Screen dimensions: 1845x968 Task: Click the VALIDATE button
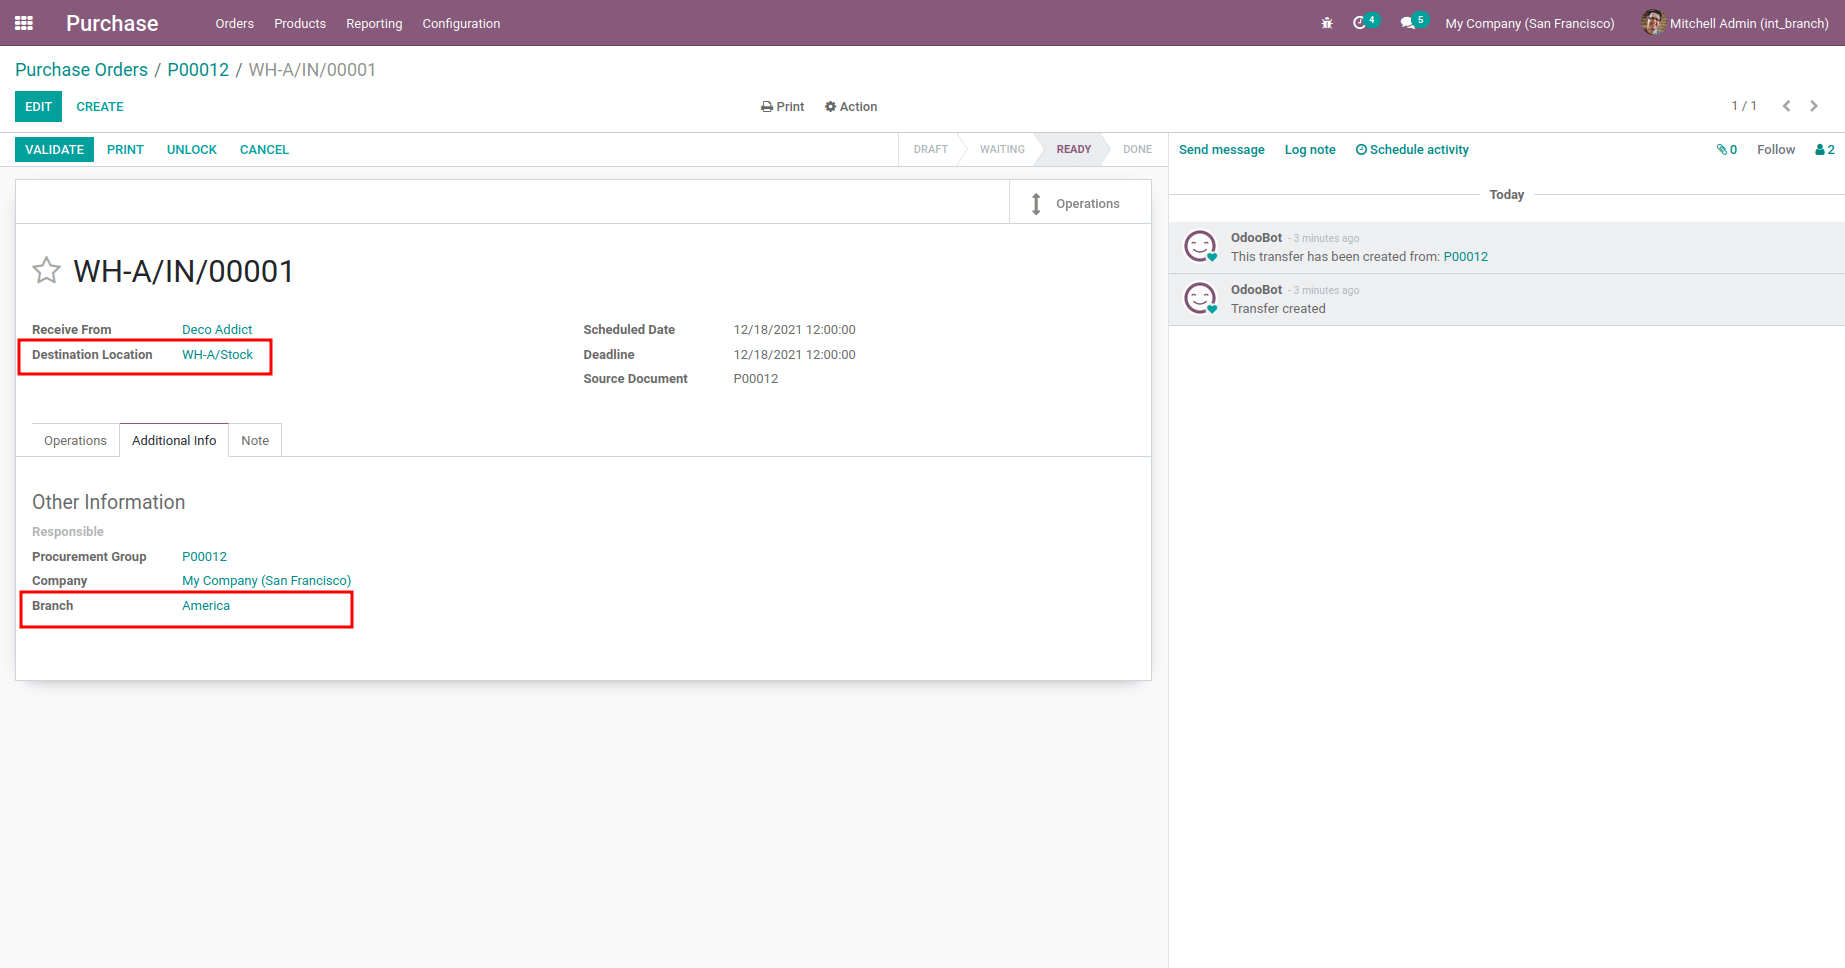pyautogui.click(x=54, y=150)
